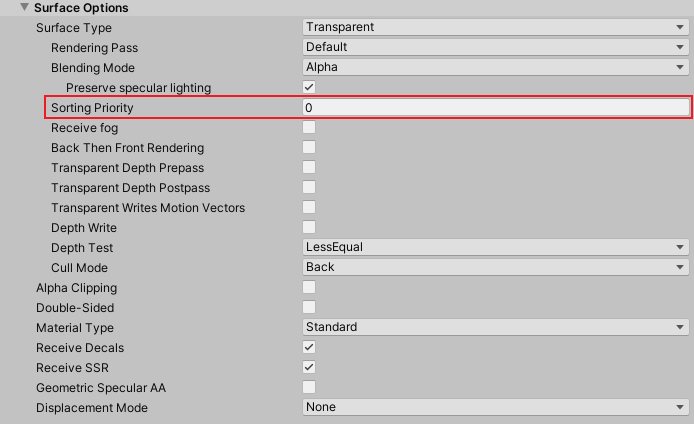The height and width of the screenshot is (424, 694).
Task: Click the Sorting Priority input field
Action: click(495, 107)
